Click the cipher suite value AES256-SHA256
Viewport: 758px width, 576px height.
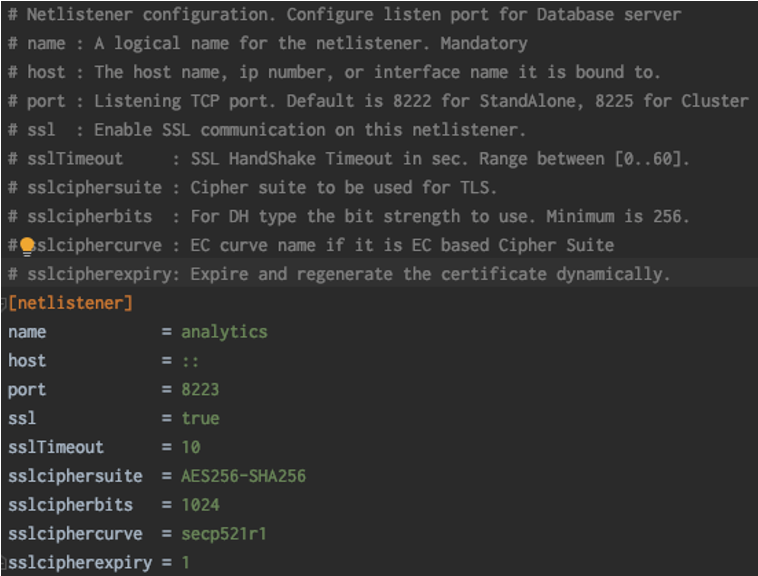[243, 476]
